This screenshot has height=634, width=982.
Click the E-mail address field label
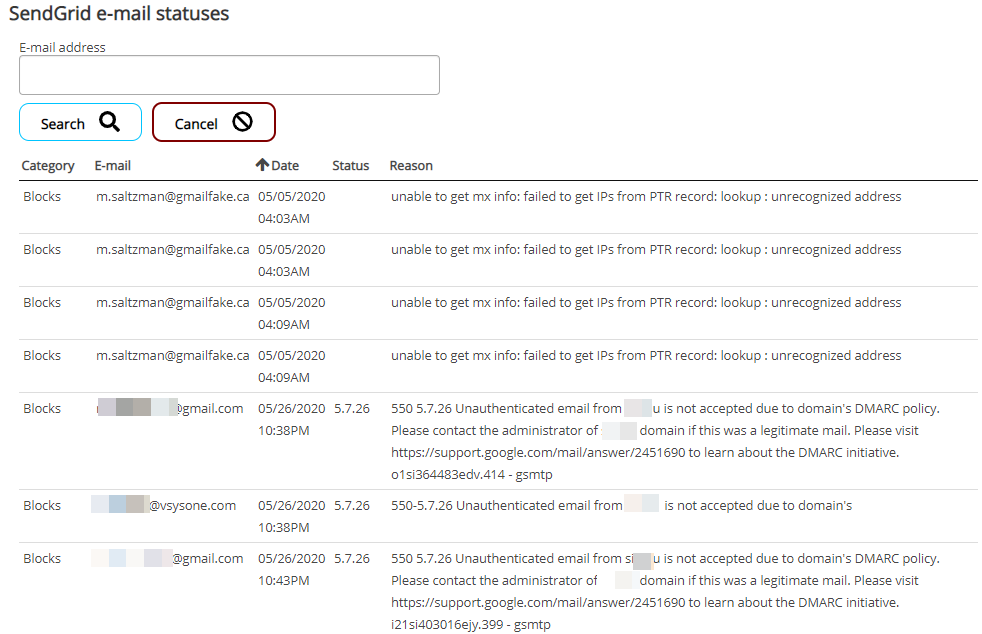[x=63, y=47]
